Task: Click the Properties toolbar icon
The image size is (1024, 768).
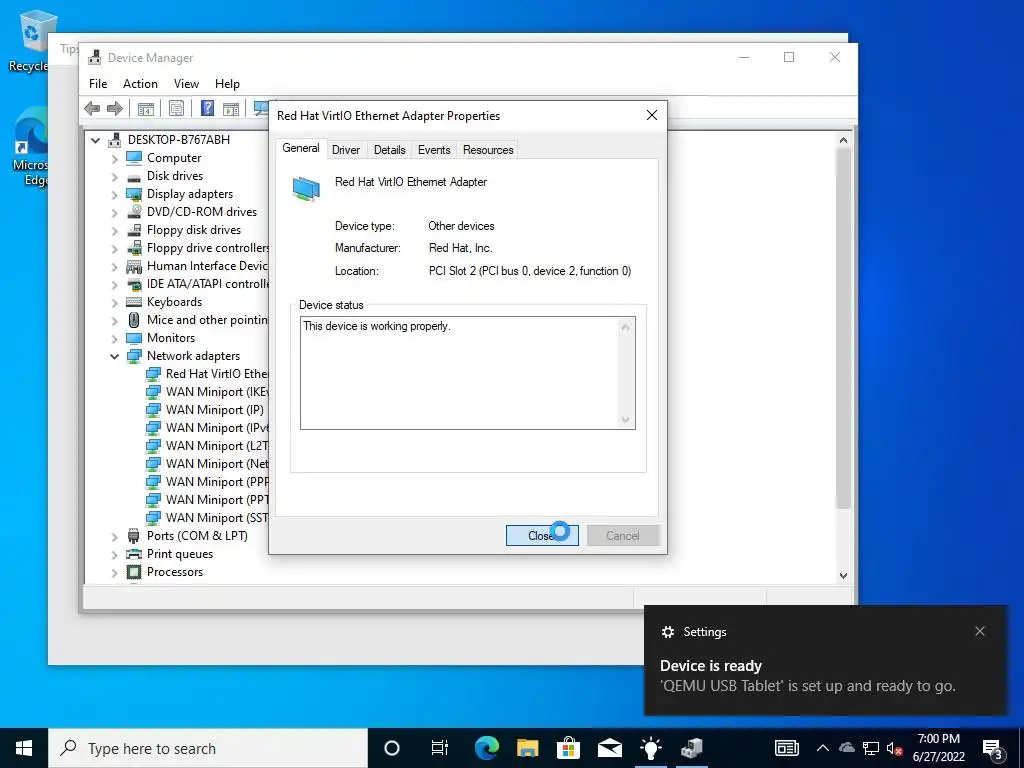Action: pos(176,108)
